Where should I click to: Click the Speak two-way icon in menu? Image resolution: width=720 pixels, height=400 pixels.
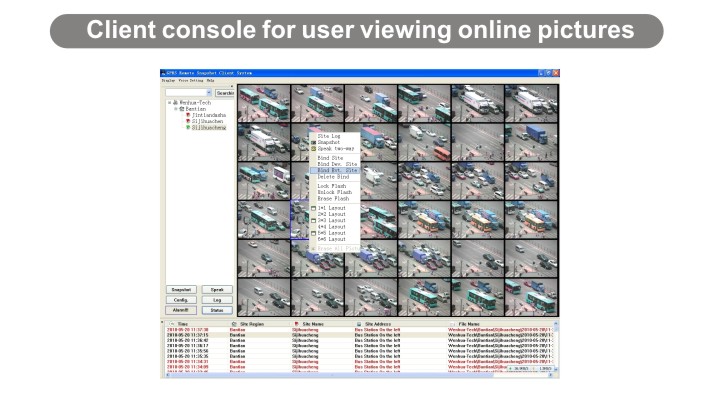[x=313, y=148]
